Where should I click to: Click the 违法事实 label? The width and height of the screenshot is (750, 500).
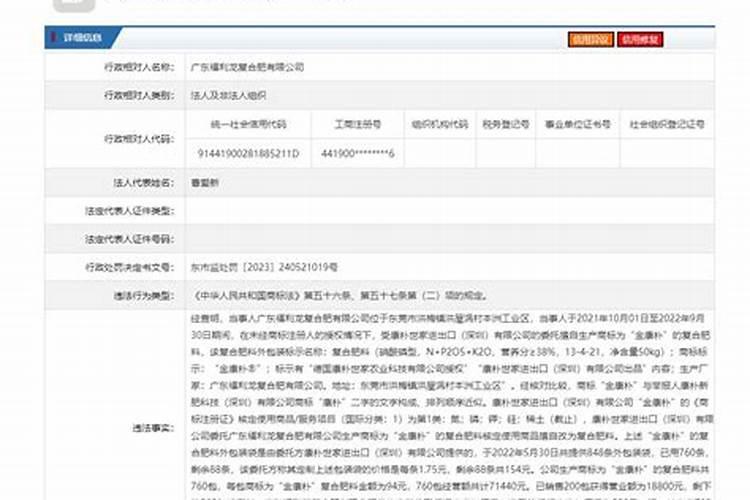154,428
